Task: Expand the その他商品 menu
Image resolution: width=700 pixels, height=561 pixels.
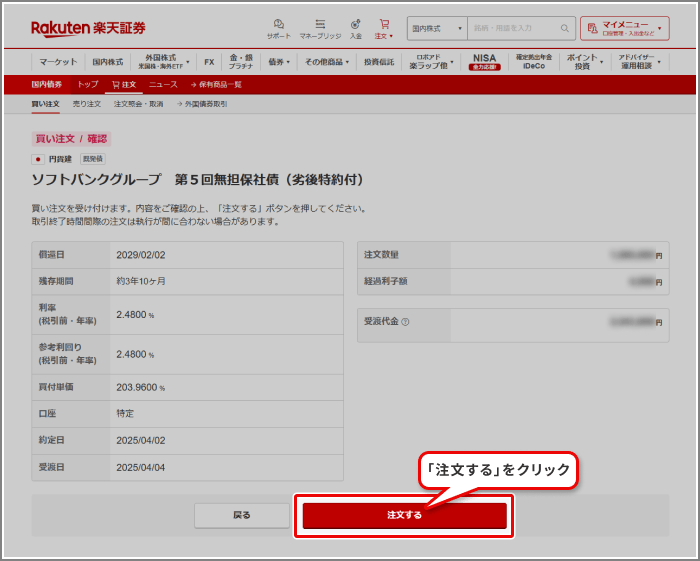Action: pos(327,62)
